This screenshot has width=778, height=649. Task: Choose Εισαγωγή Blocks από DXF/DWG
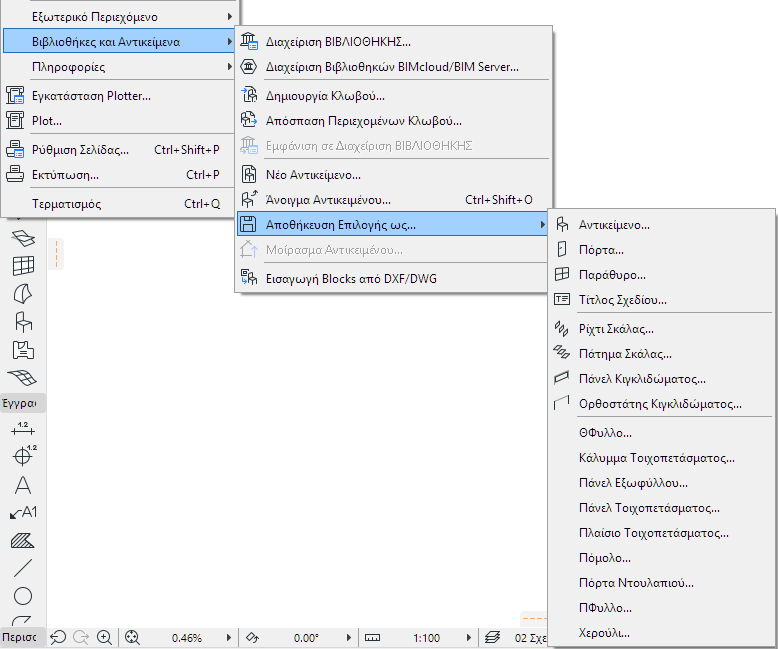tap(392, 279)
